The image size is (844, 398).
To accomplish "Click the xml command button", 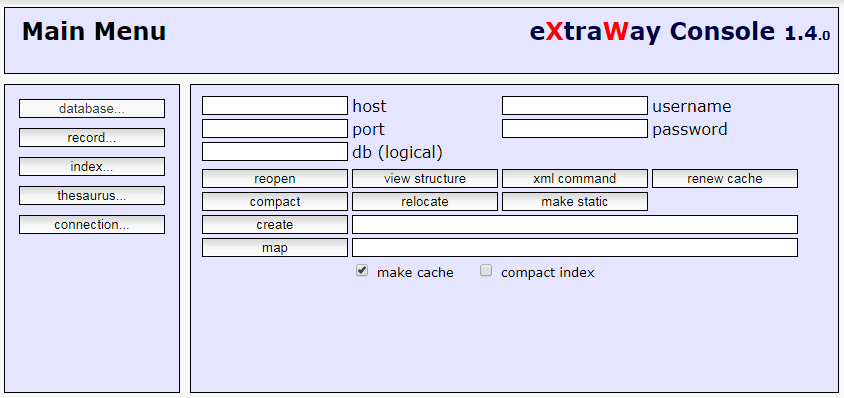I will pos(575,178).
